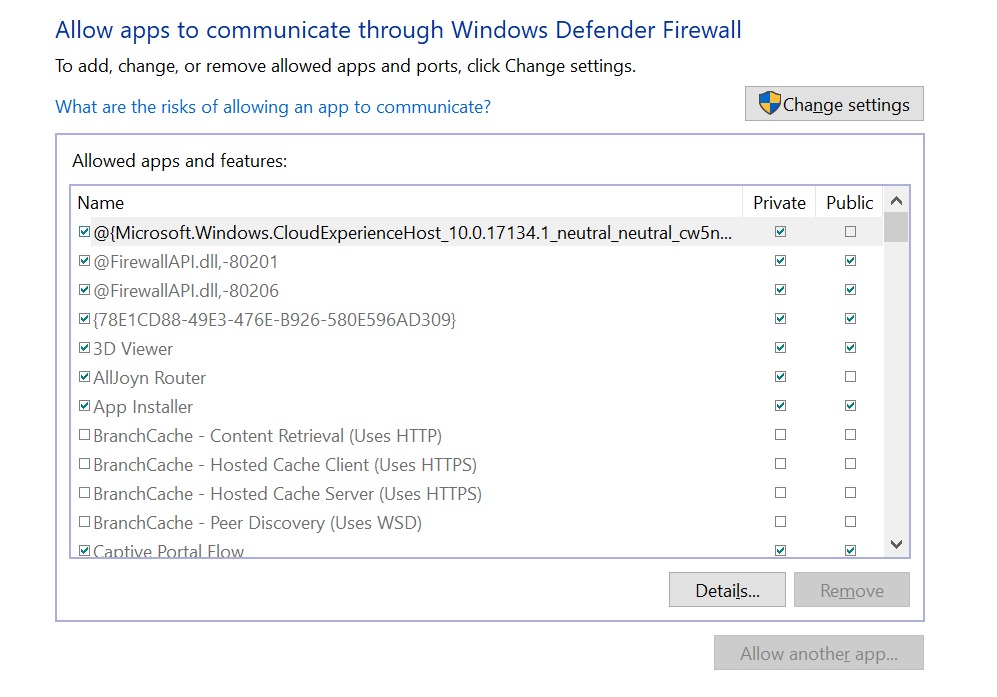Enable Public for BranchCache Peer Discovery
The image size is (997, 697).
click(x=850, y=521)
